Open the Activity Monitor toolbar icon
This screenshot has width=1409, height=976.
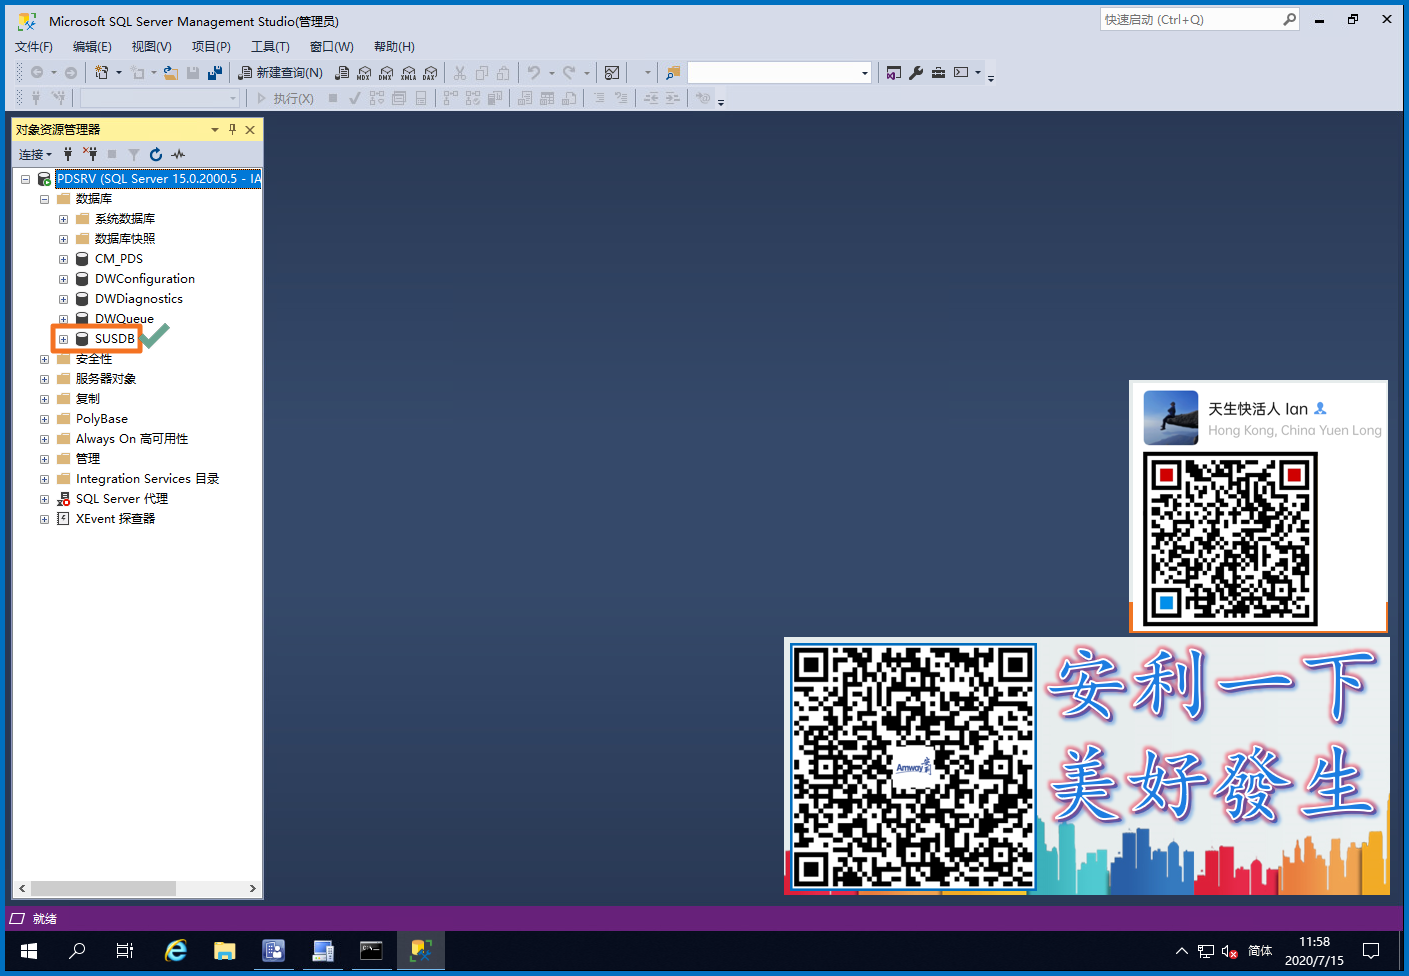coord(612,72)
